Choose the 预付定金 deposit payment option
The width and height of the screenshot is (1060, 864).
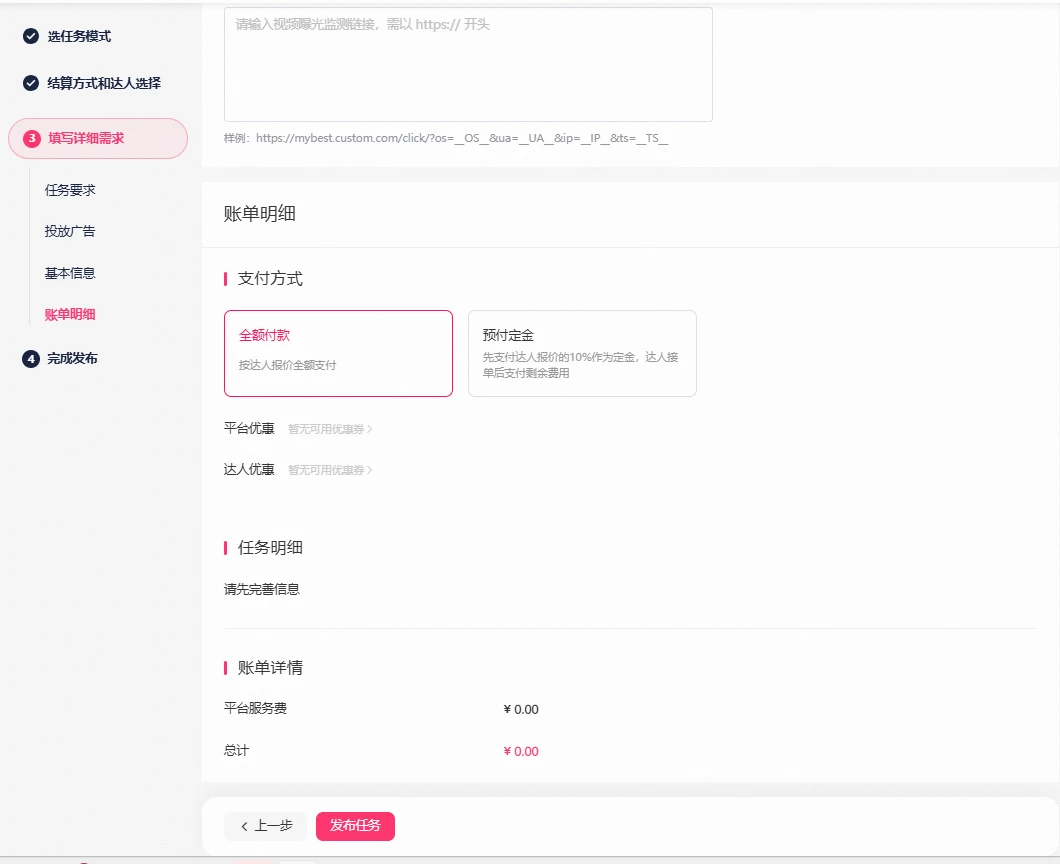pos(582,353)
